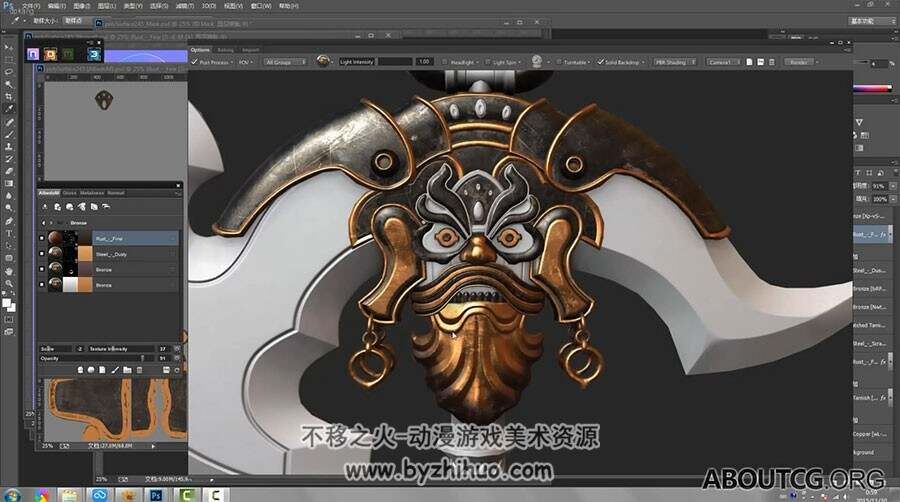The width and height of the screenshot is (900, 502).
Task: Toggle visibility of Rust_-_Fine layer
Action: (x=42, y=238)
